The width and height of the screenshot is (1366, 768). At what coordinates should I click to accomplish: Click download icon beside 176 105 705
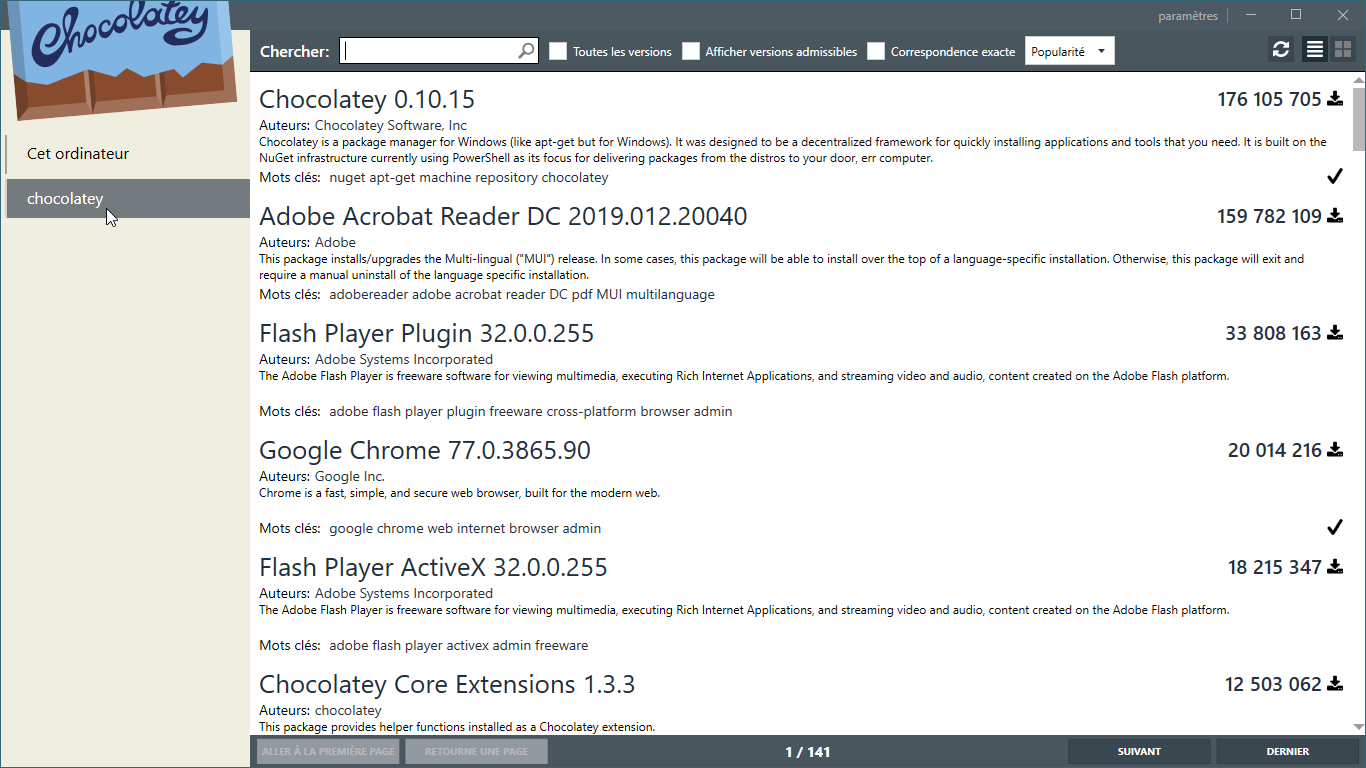[1335, 99]
